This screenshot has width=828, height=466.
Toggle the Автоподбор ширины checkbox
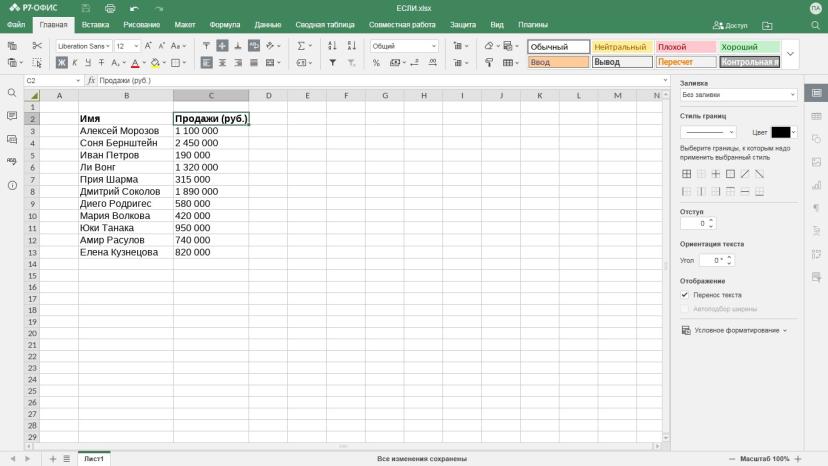[685, 309]
